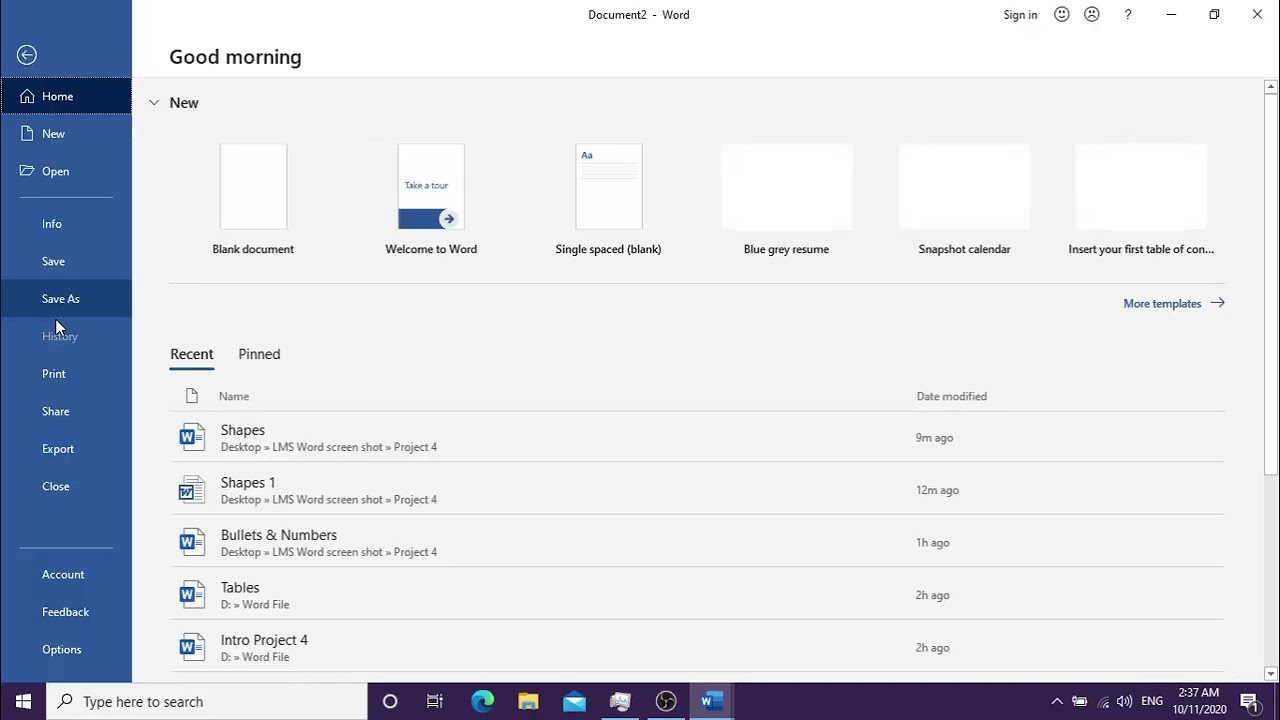Open the Info page
The width and height of the screenshot is (1280, 720).
66,224
